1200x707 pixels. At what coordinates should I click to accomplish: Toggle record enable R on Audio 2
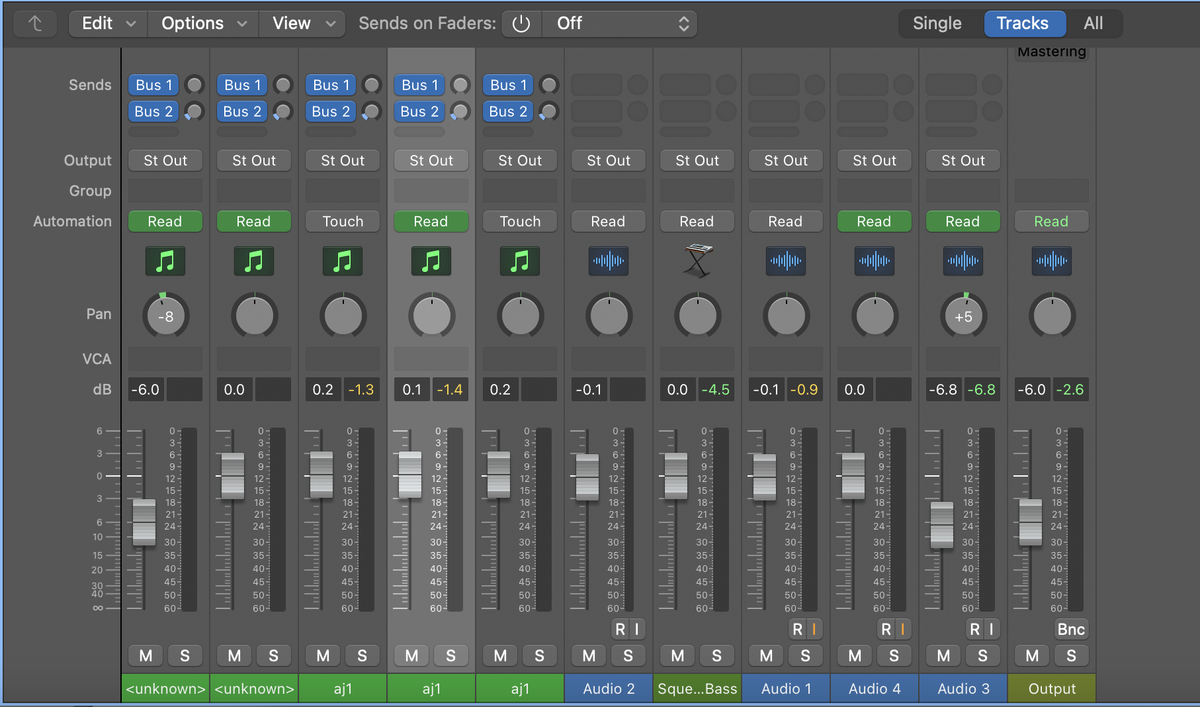point(620,629)
